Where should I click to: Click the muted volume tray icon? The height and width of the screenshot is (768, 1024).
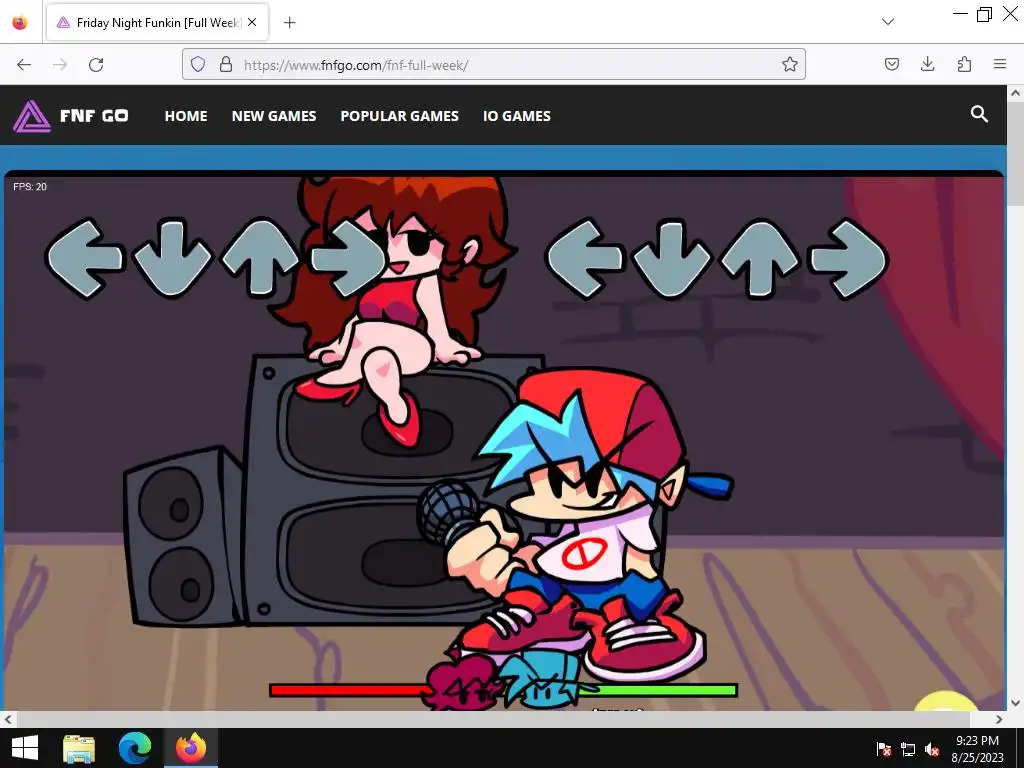click(x=932, y=749)
